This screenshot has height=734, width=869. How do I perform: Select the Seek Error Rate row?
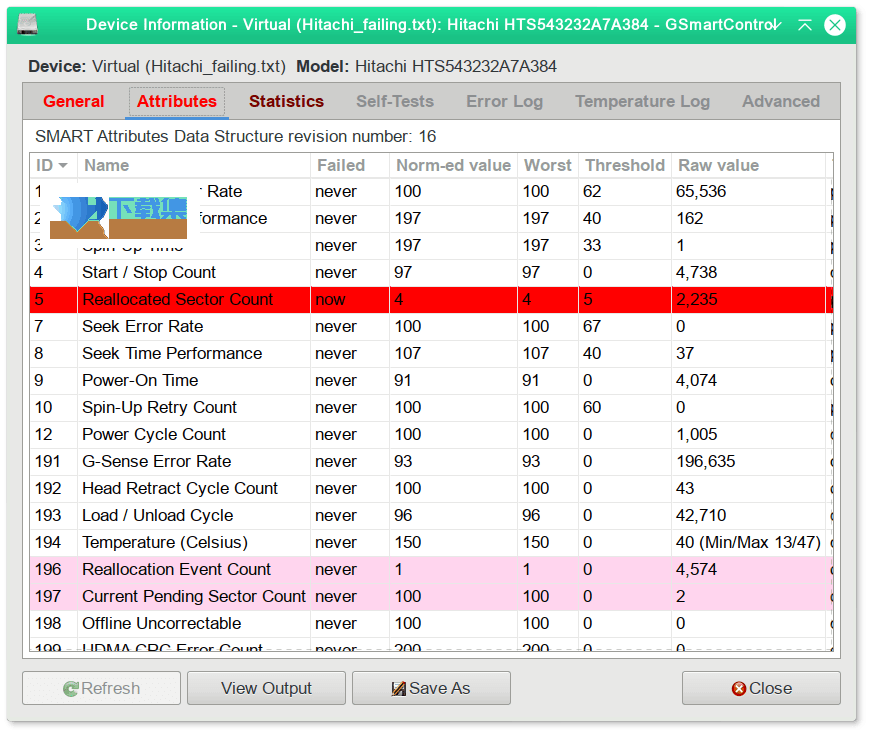431,327
